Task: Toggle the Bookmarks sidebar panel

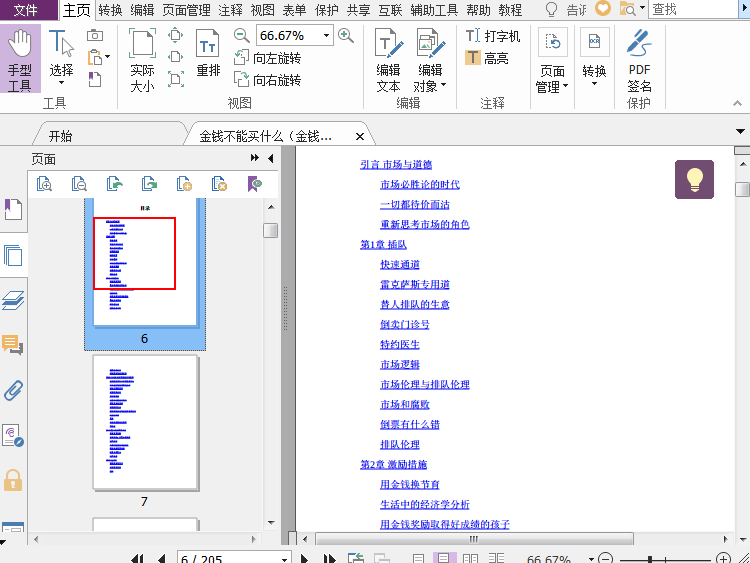Action: point(13,210)
